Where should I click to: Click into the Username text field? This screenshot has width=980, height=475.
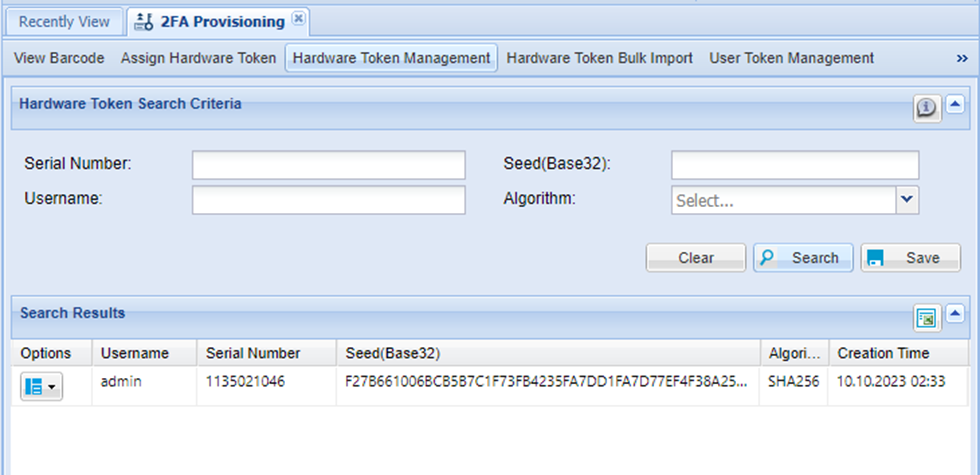[x=329, y=200]
